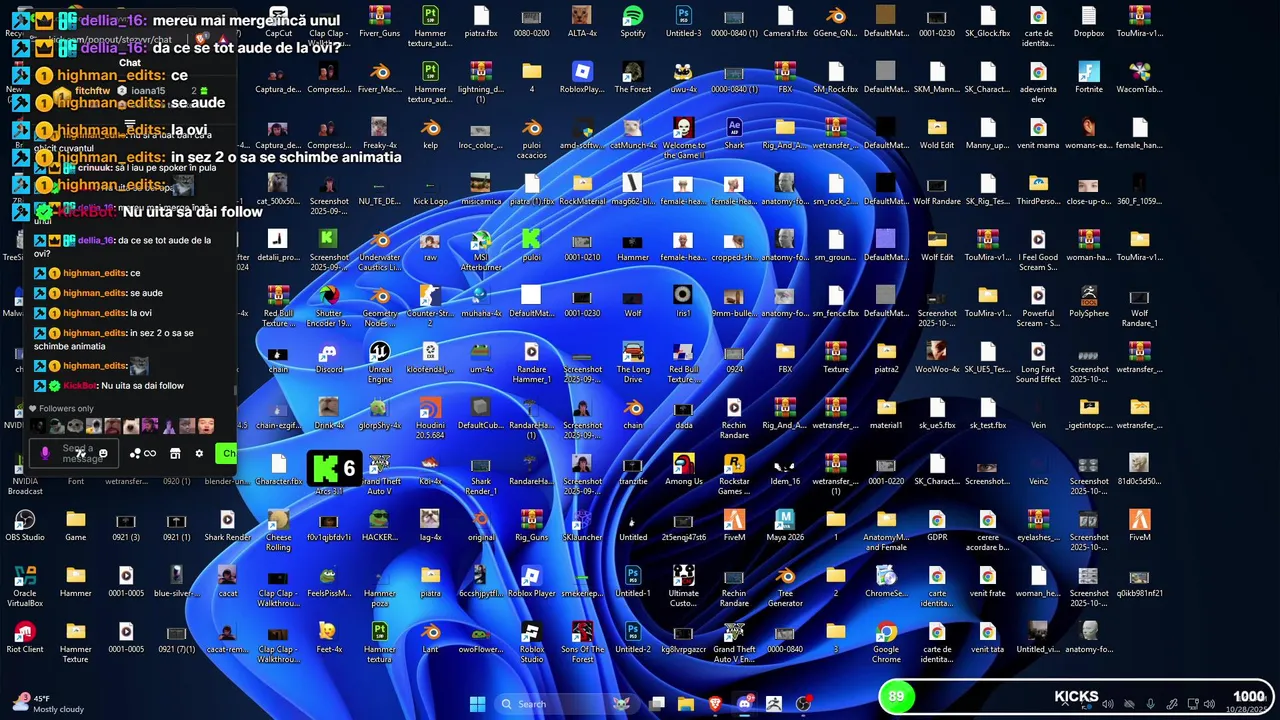Click KickBot username in chat

coord(81,385)
